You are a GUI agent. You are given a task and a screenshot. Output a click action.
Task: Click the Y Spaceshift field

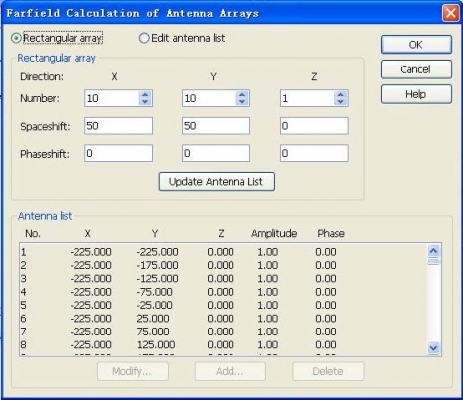coord(216,126)
